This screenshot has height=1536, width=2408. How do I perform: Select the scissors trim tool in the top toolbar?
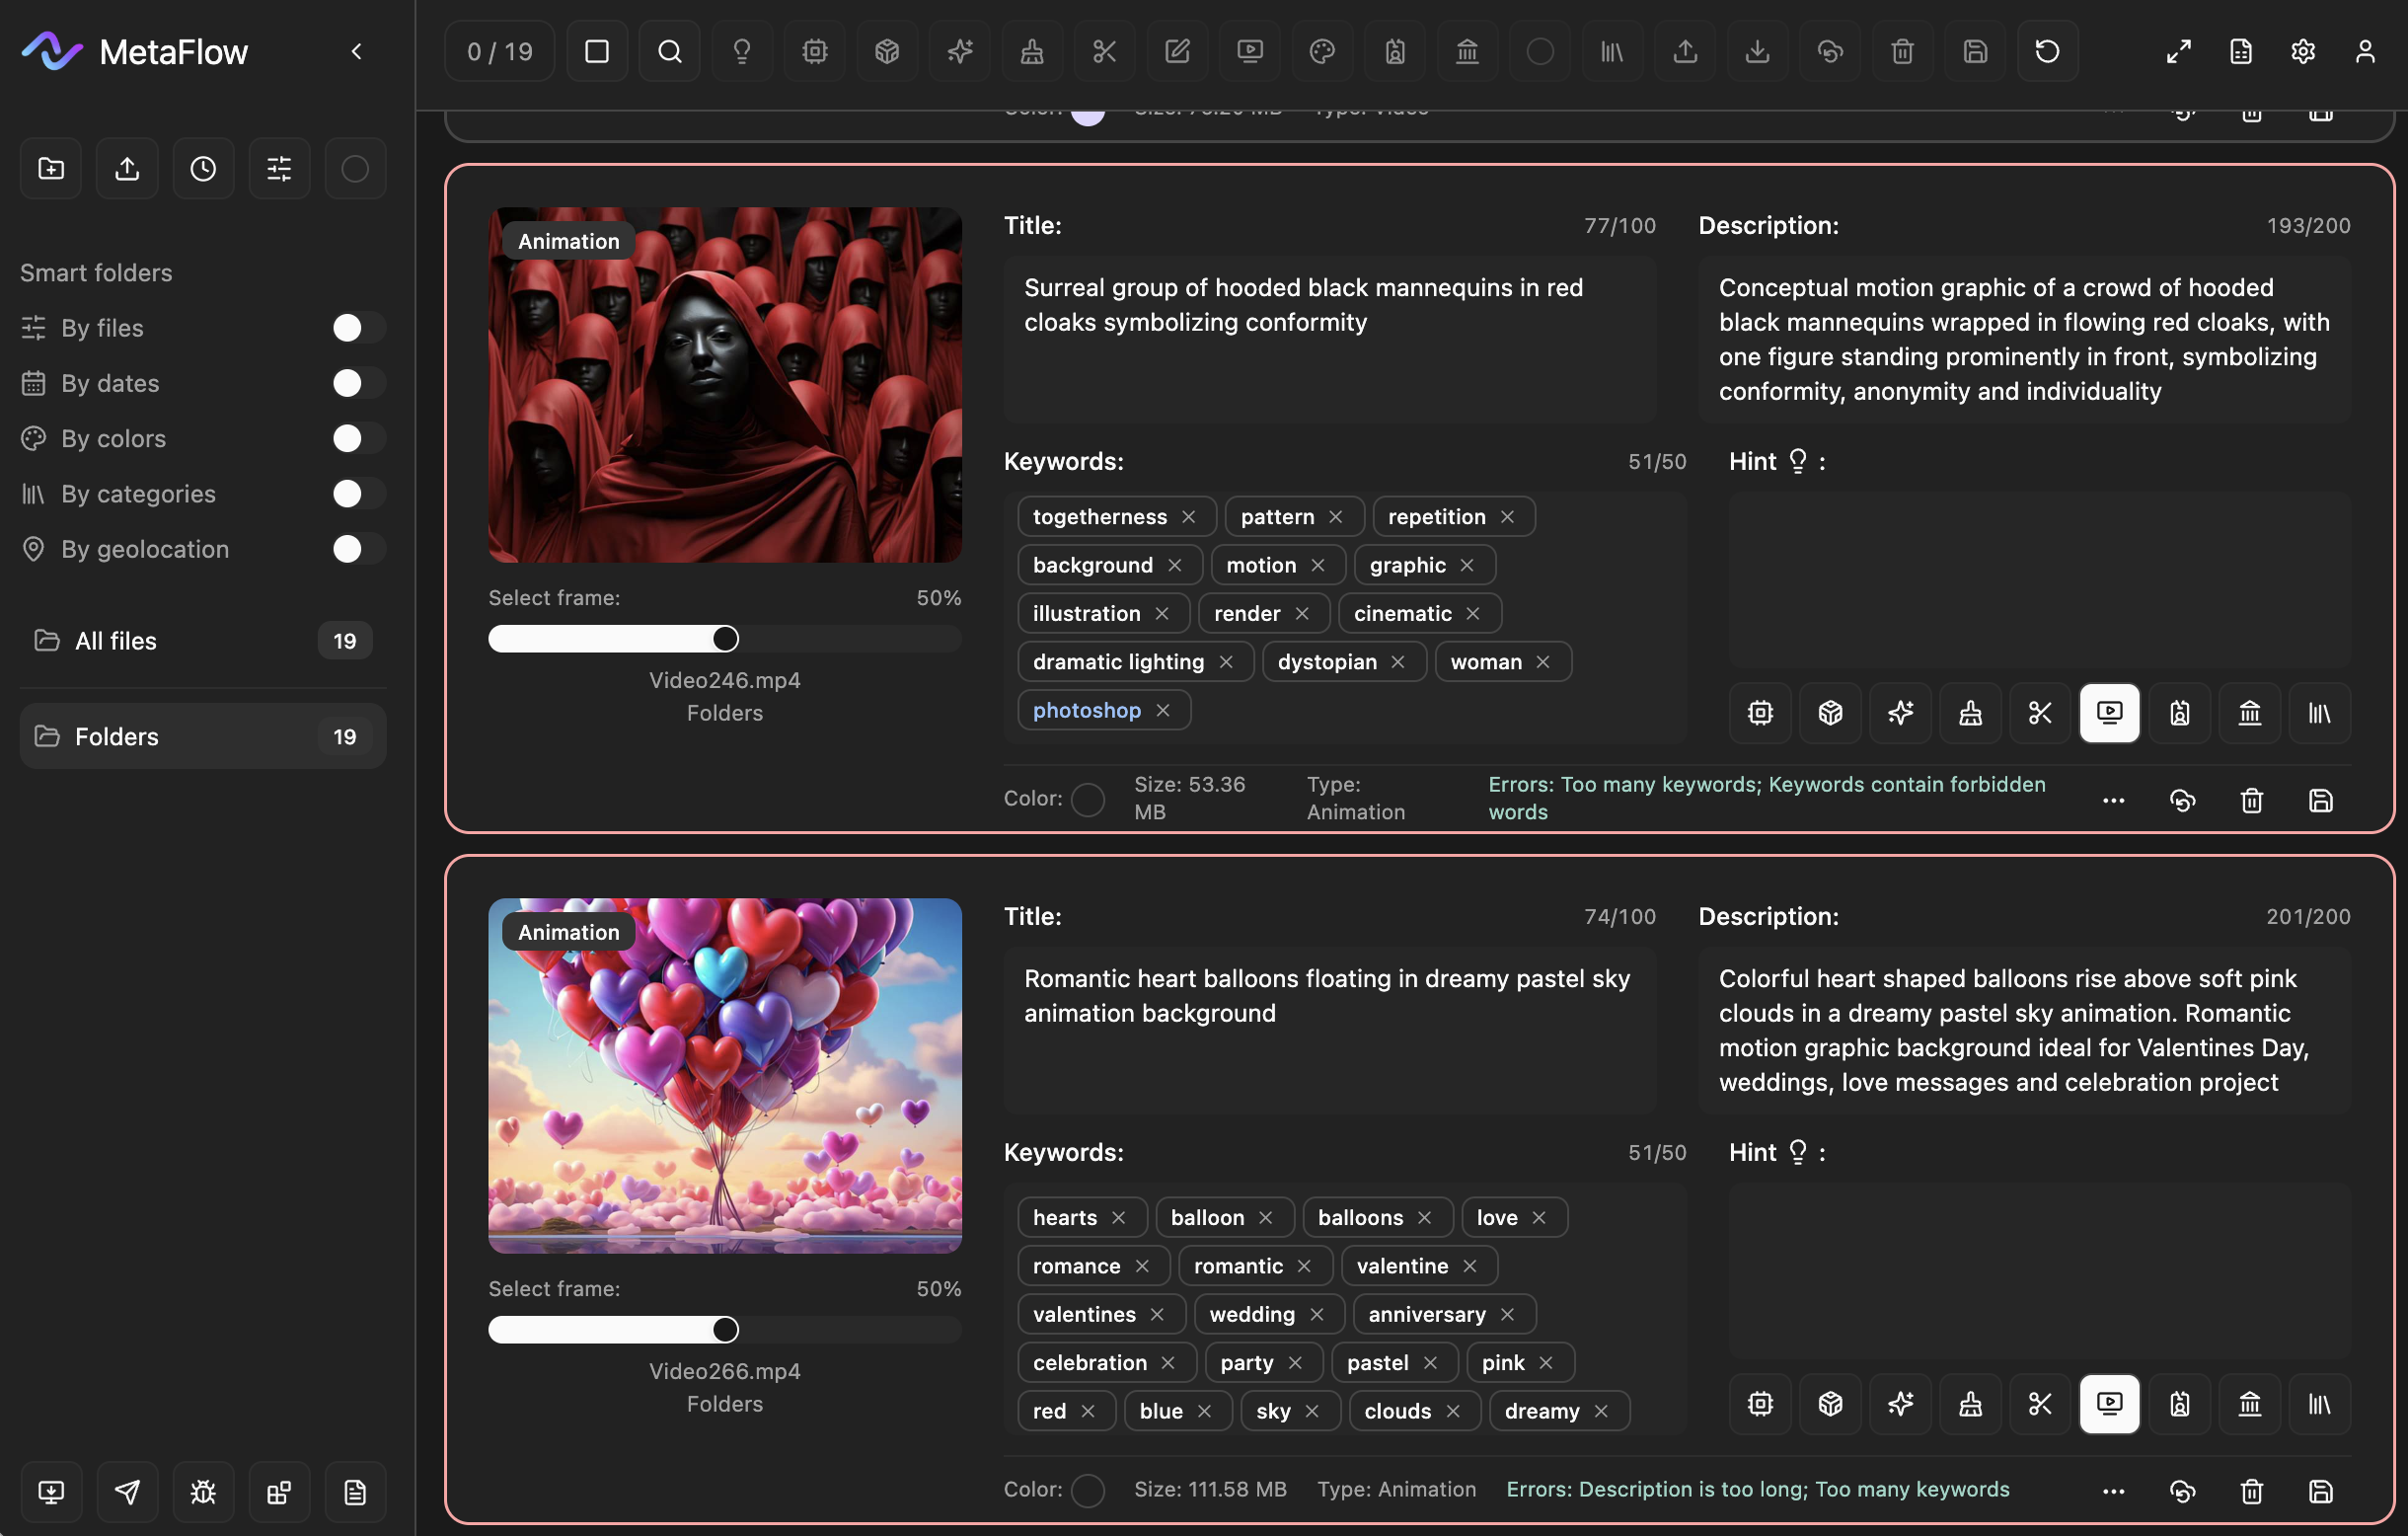pyautogui.click(x=1104, y=51)
